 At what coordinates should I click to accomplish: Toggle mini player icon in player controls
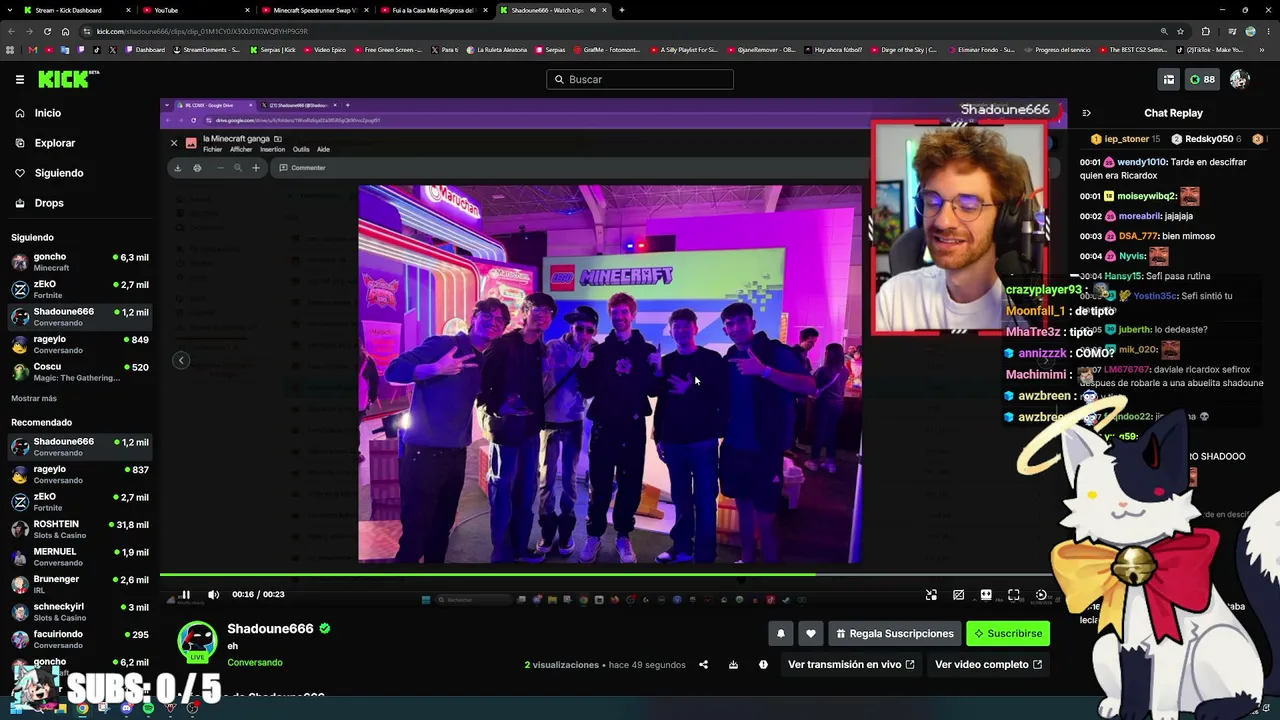[931, 595]
